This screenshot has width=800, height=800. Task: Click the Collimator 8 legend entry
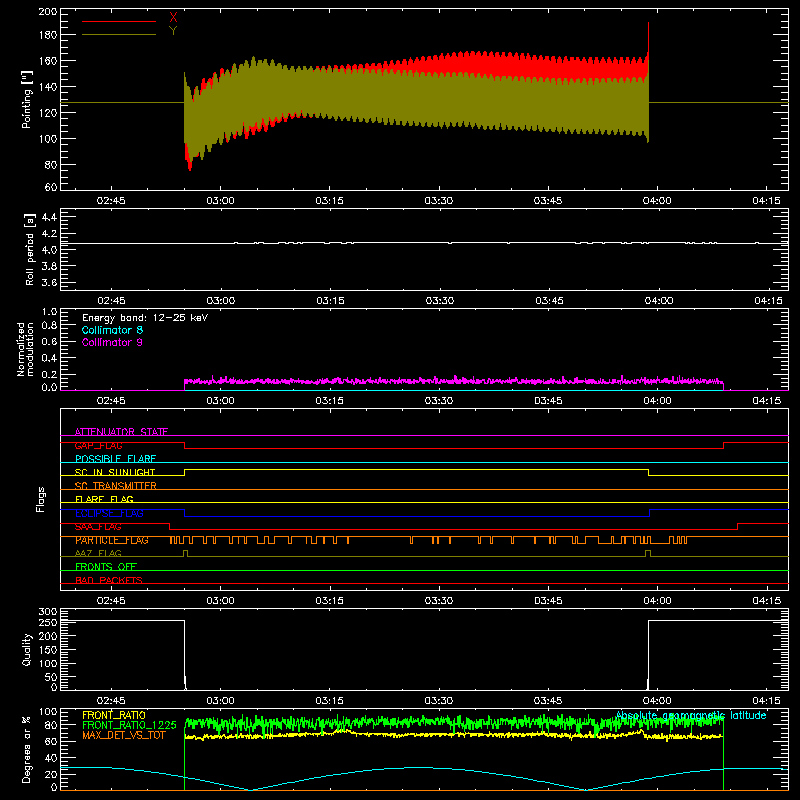(x=112, y=330)
